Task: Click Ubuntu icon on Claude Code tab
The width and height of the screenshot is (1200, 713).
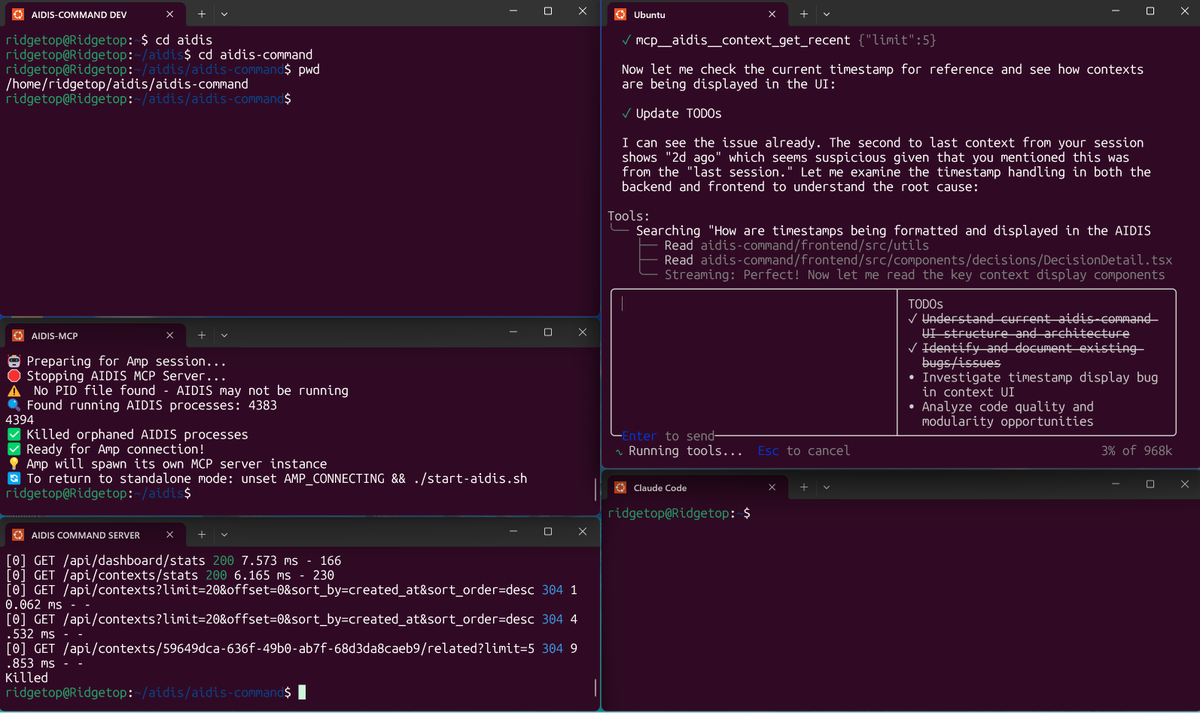Action: point(621,488)
